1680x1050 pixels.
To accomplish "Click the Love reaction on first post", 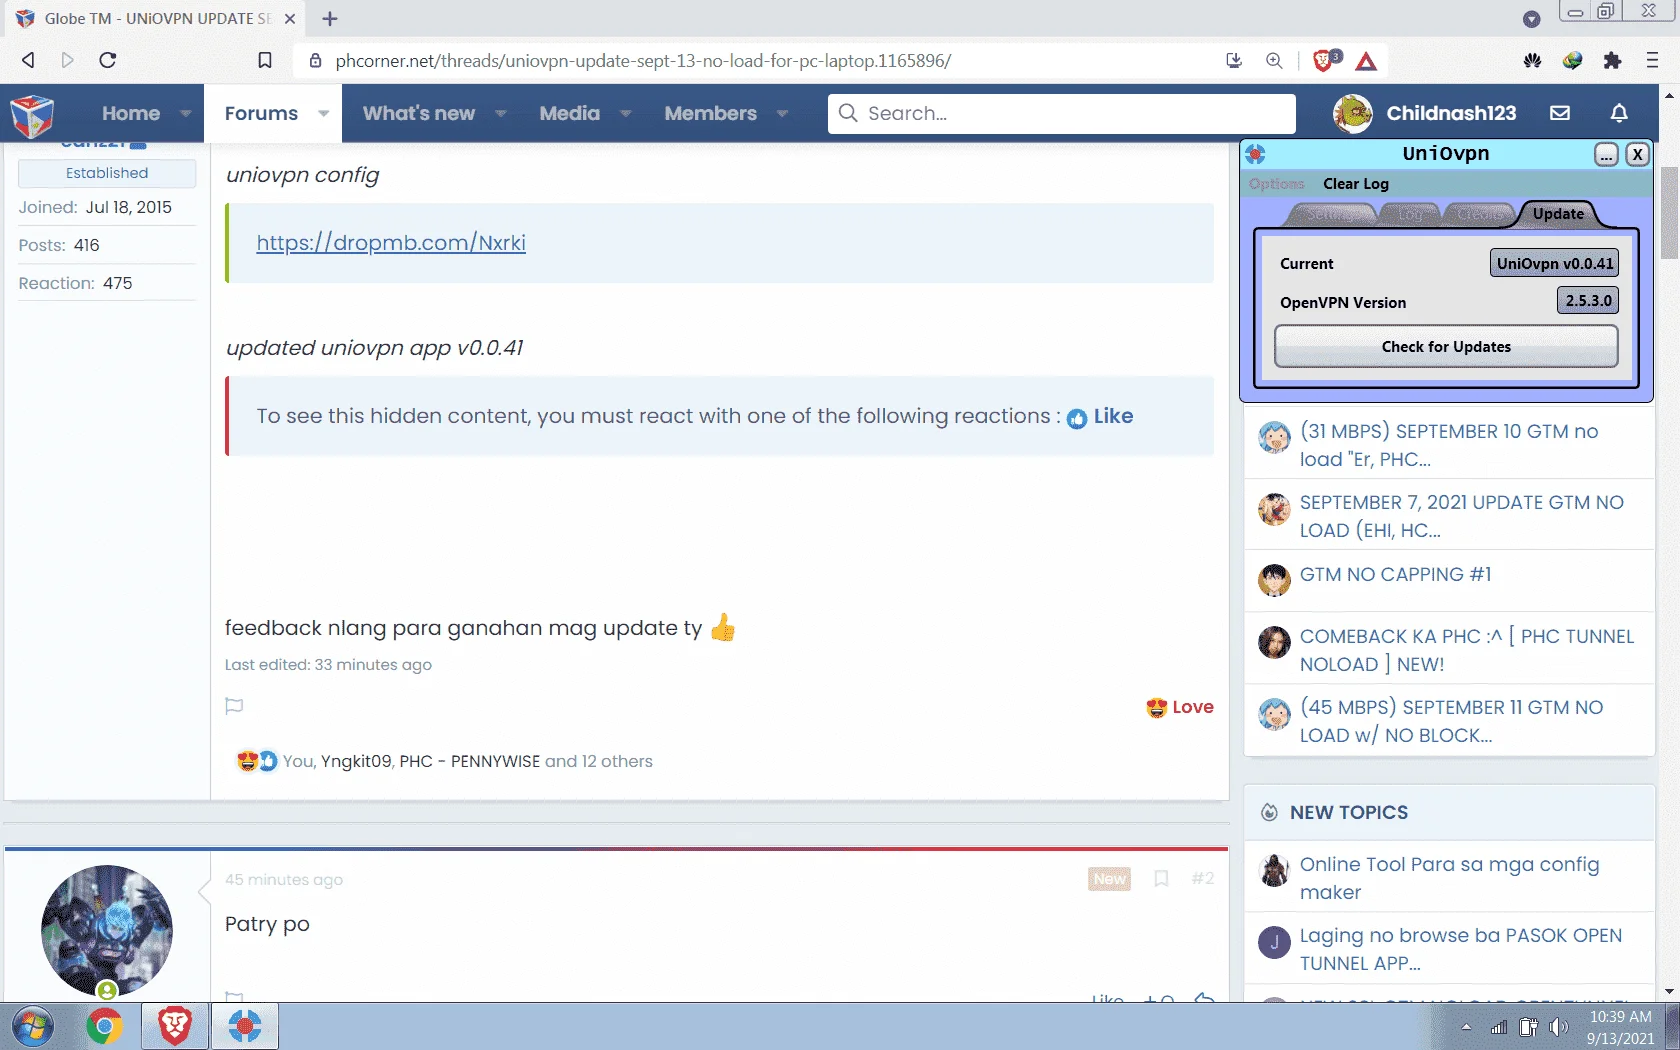I will coord(1180,707).
